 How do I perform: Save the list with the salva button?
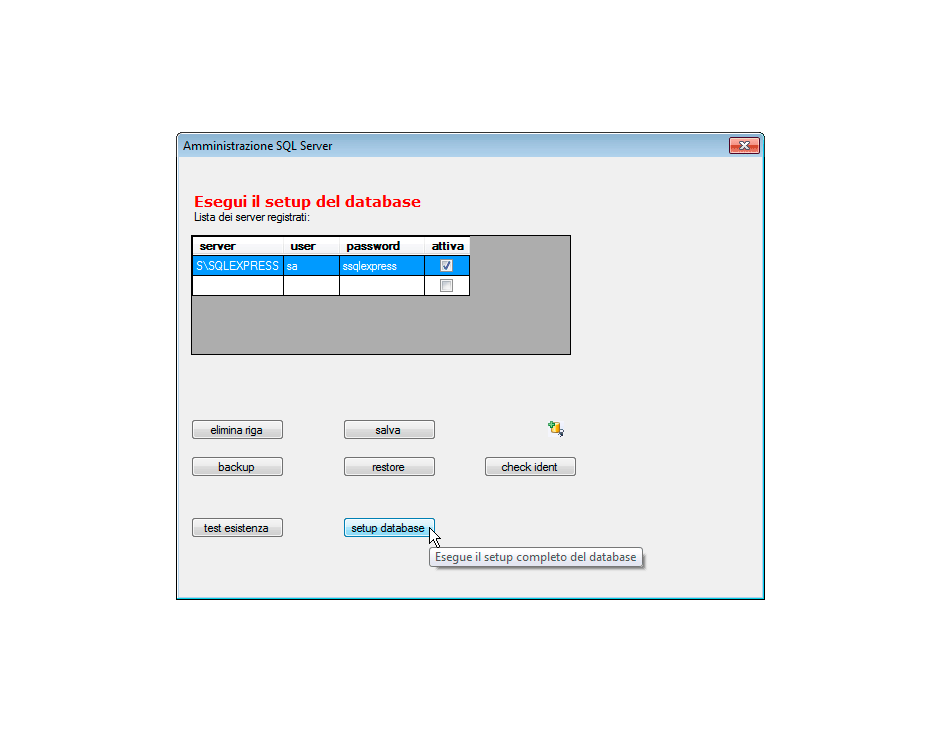[389, 430]
